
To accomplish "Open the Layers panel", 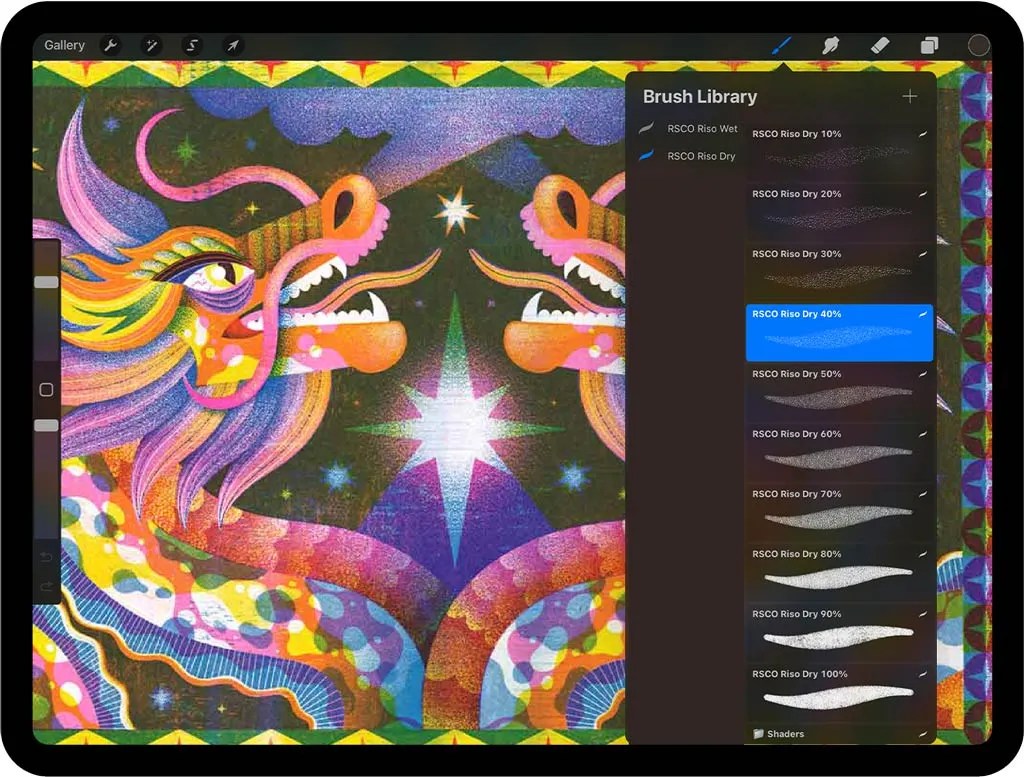I will (x=929, y=45).
